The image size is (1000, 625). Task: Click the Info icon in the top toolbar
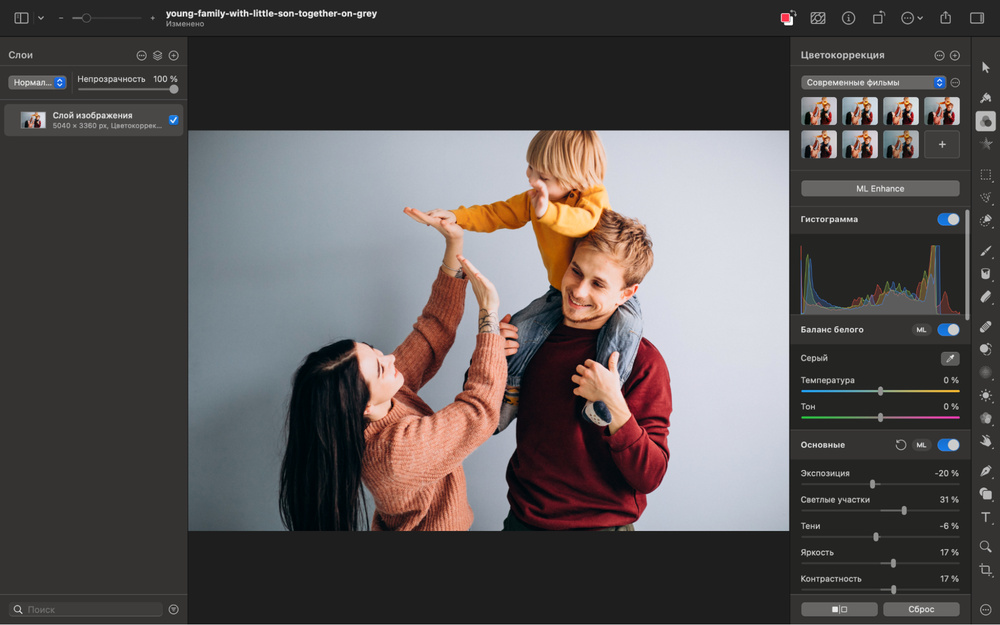point(848,17)
